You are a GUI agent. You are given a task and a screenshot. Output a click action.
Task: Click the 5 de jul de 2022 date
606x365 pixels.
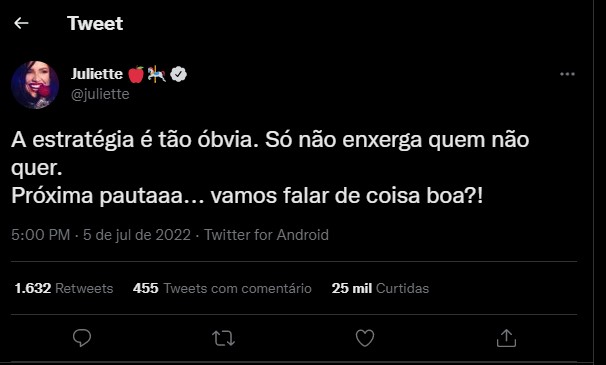(x=137, y=235)
